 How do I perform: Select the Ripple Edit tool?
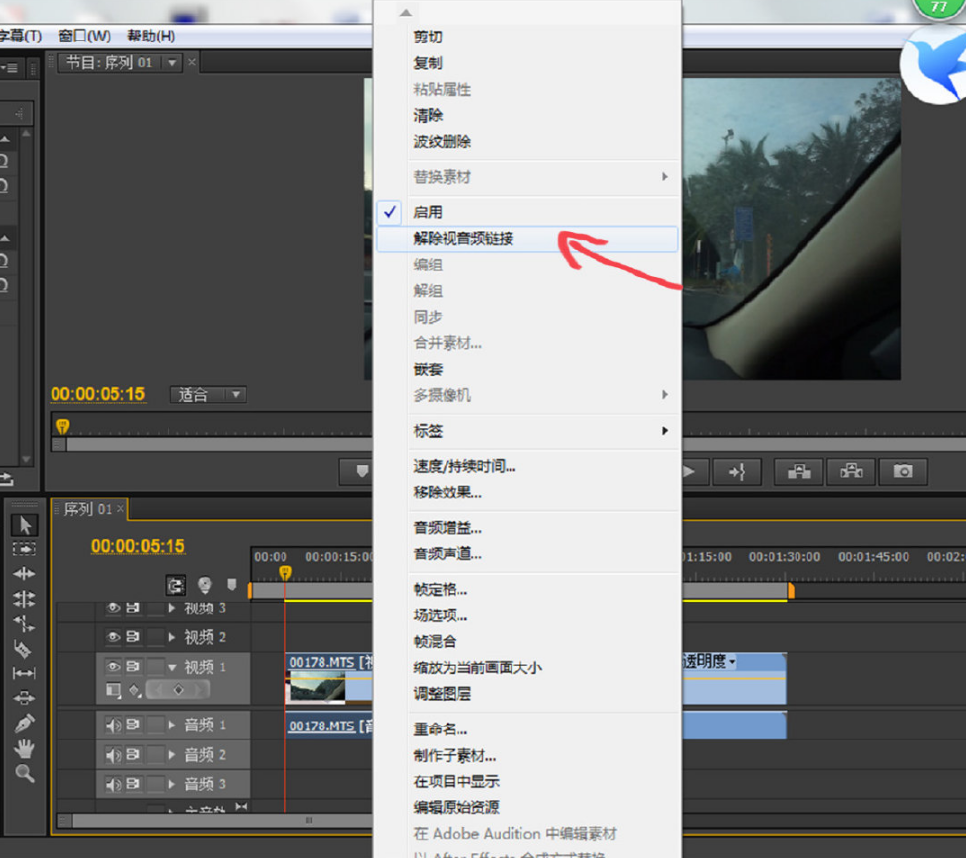tap(25, 574)
